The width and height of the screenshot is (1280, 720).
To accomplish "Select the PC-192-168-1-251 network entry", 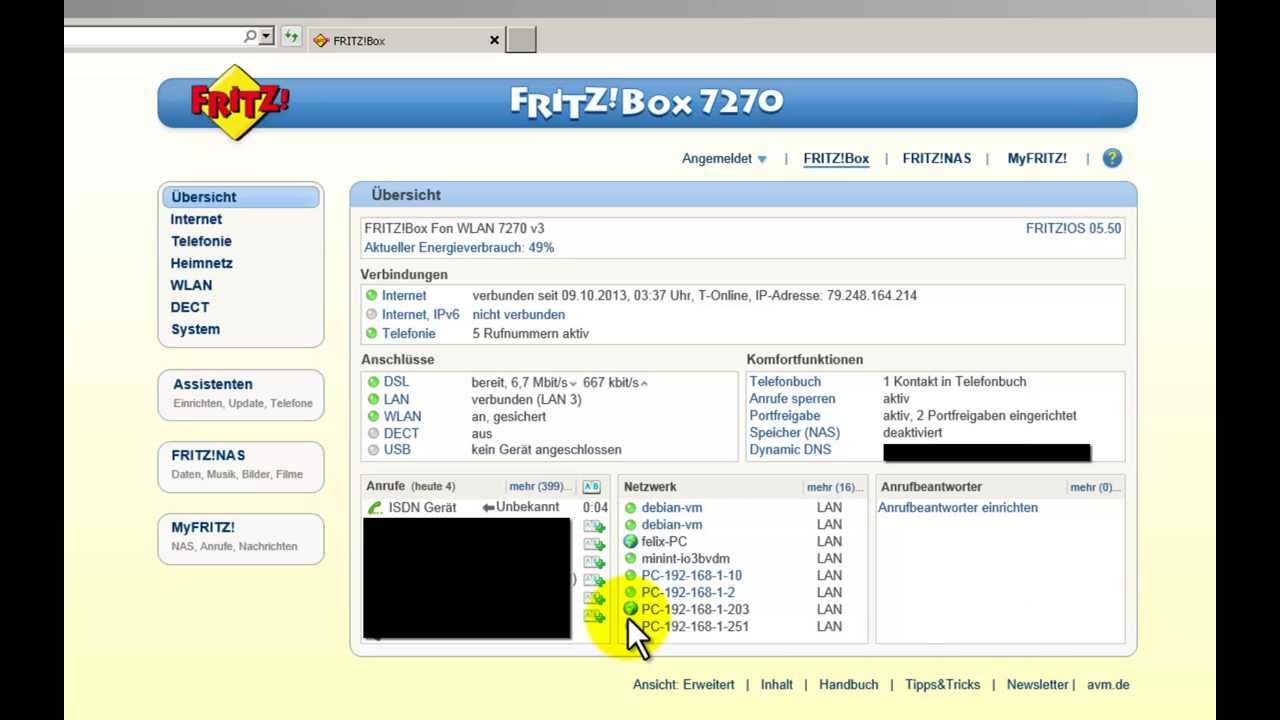I will click(x=695, y=626).
